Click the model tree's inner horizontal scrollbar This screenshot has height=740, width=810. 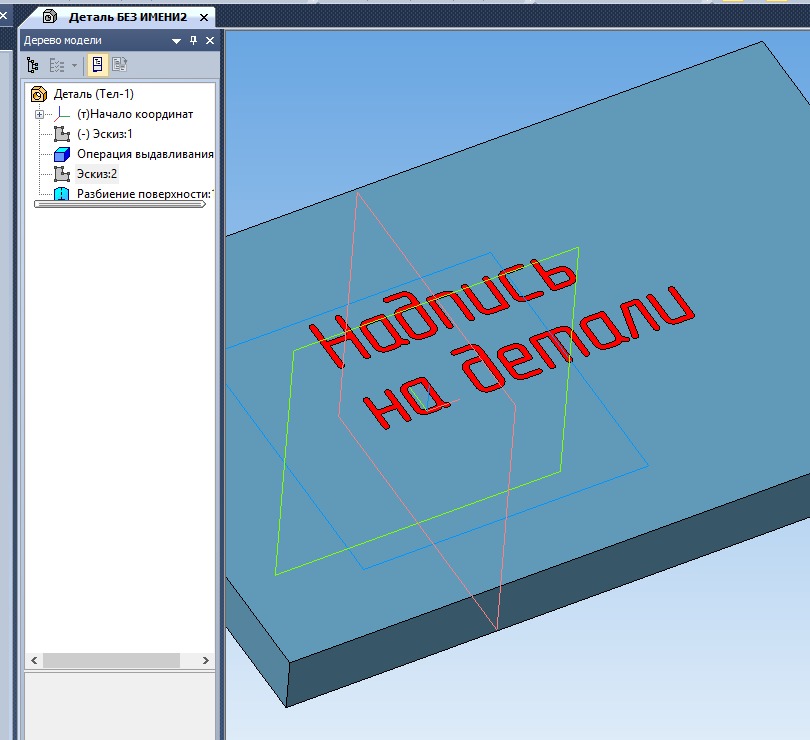(120, 204)
